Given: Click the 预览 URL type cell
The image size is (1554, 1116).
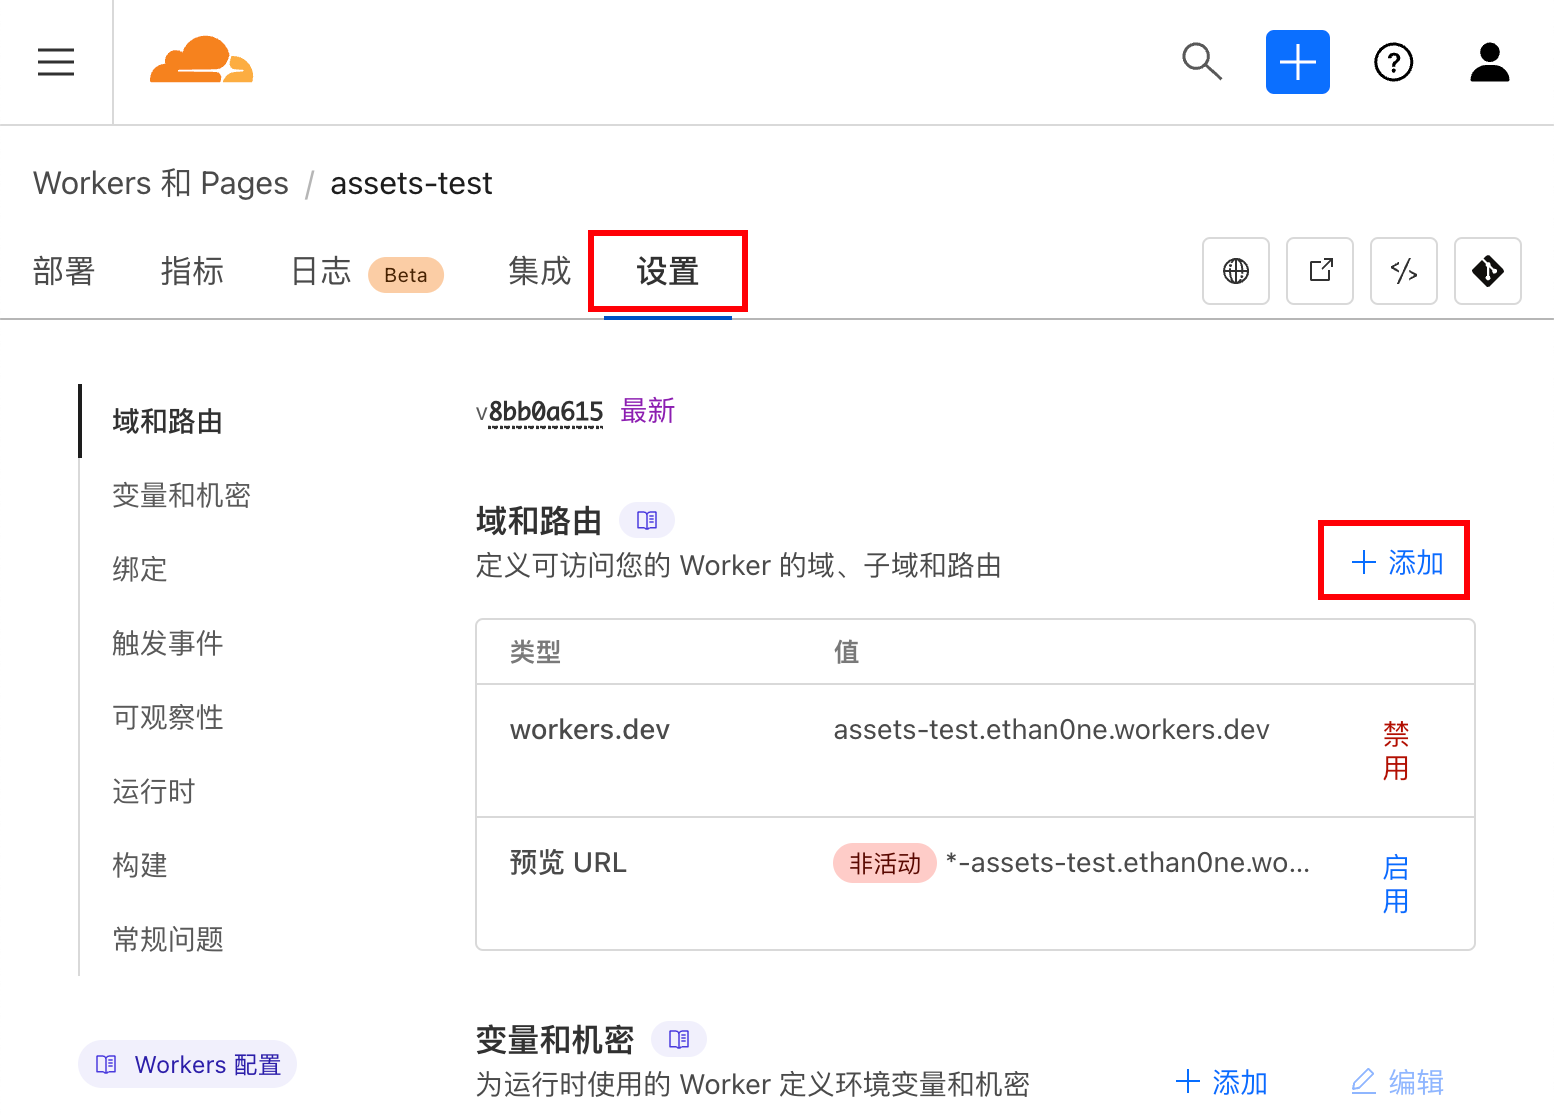Looking at the screenshot, I should 568,862.
